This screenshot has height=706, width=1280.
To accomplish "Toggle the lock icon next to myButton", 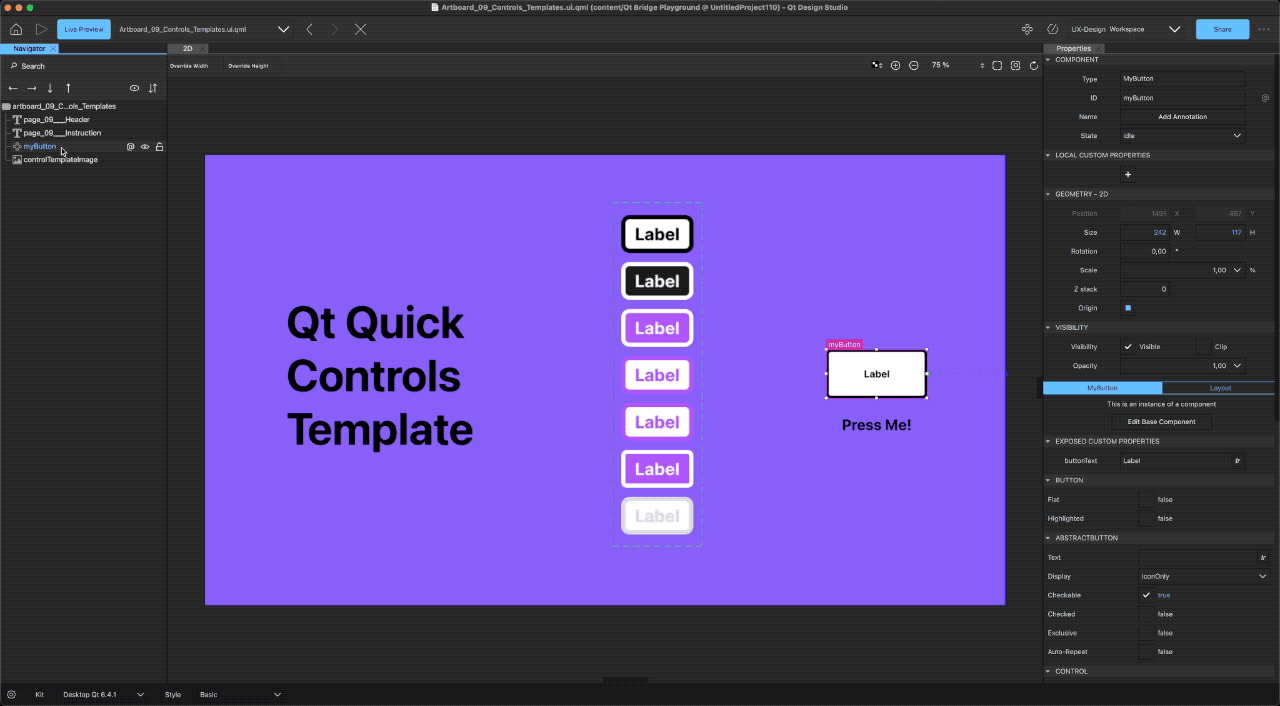I will 159,146.
